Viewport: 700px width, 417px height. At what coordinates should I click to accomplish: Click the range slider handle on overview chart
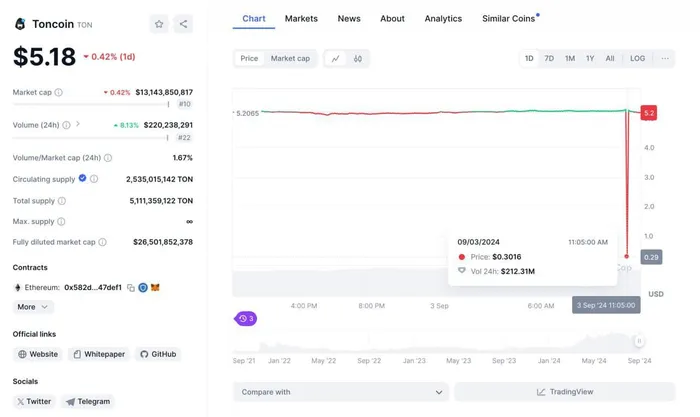point(639,341)
